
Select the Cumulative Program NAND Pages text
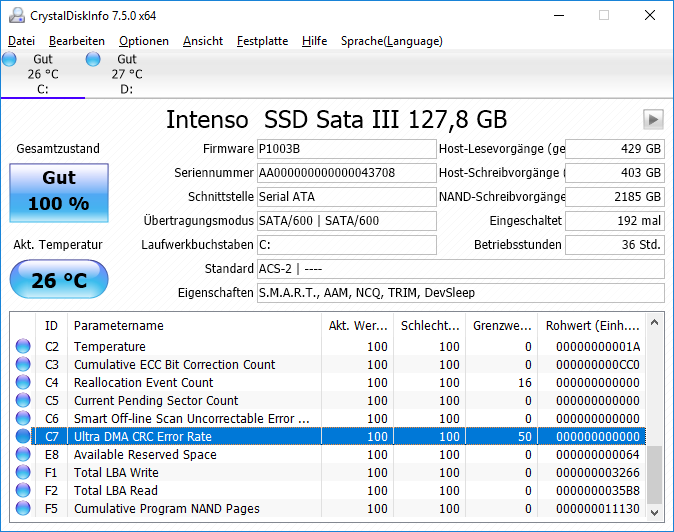pos(167,509)
